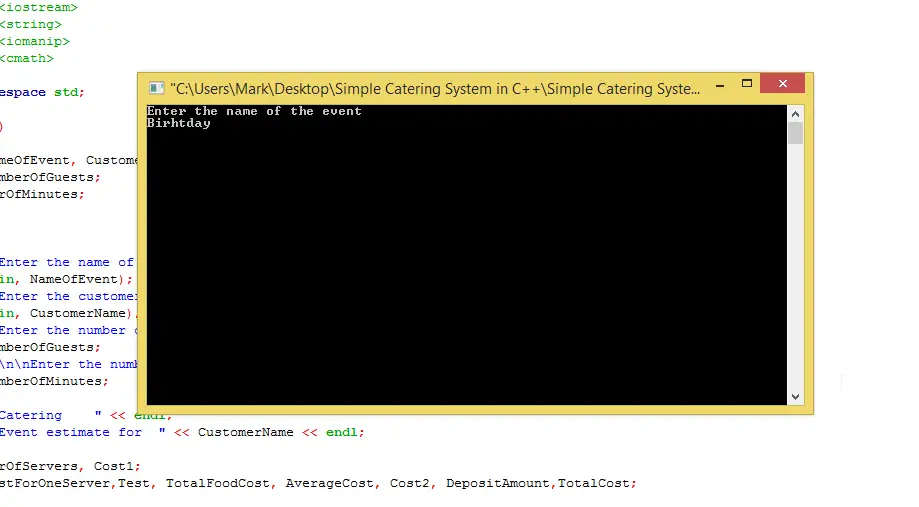Click after the typed text "Birhtday"
919x507 pixels.
(x=213, y=124)
